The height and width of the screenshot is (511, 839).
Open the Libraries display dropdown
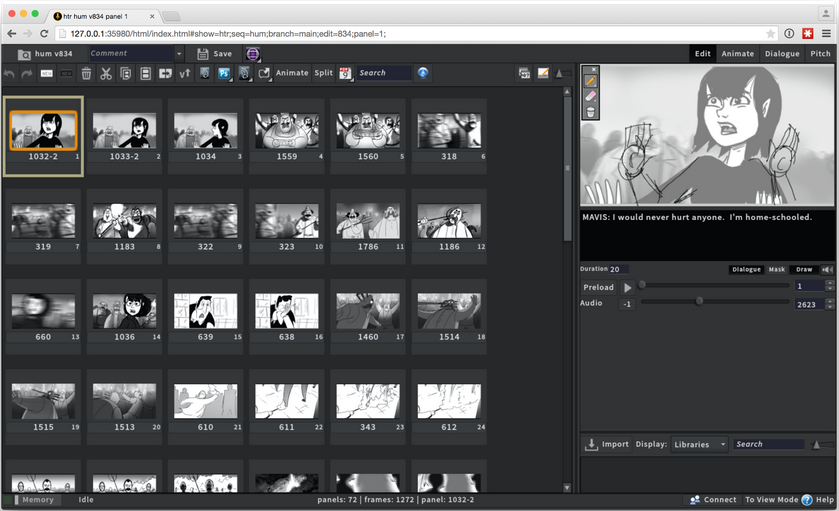pos(699,445)
